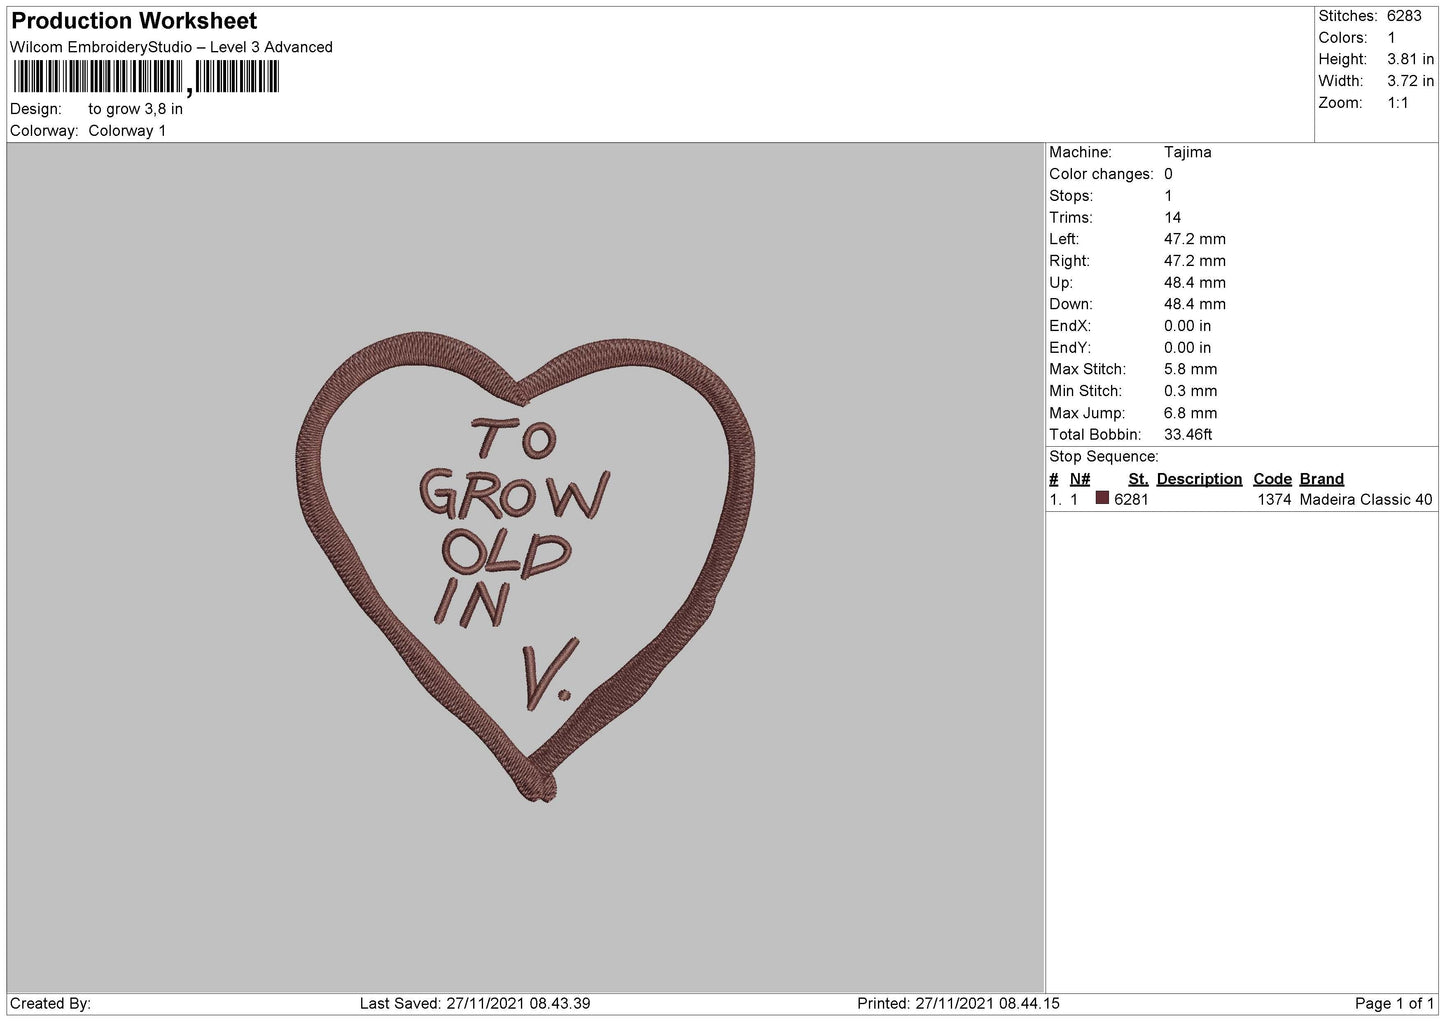The width and height of the screenshot is (1445, 1021).
Task: Click the Max Jump value 6.8 mm
Action: click(1191, 413)
